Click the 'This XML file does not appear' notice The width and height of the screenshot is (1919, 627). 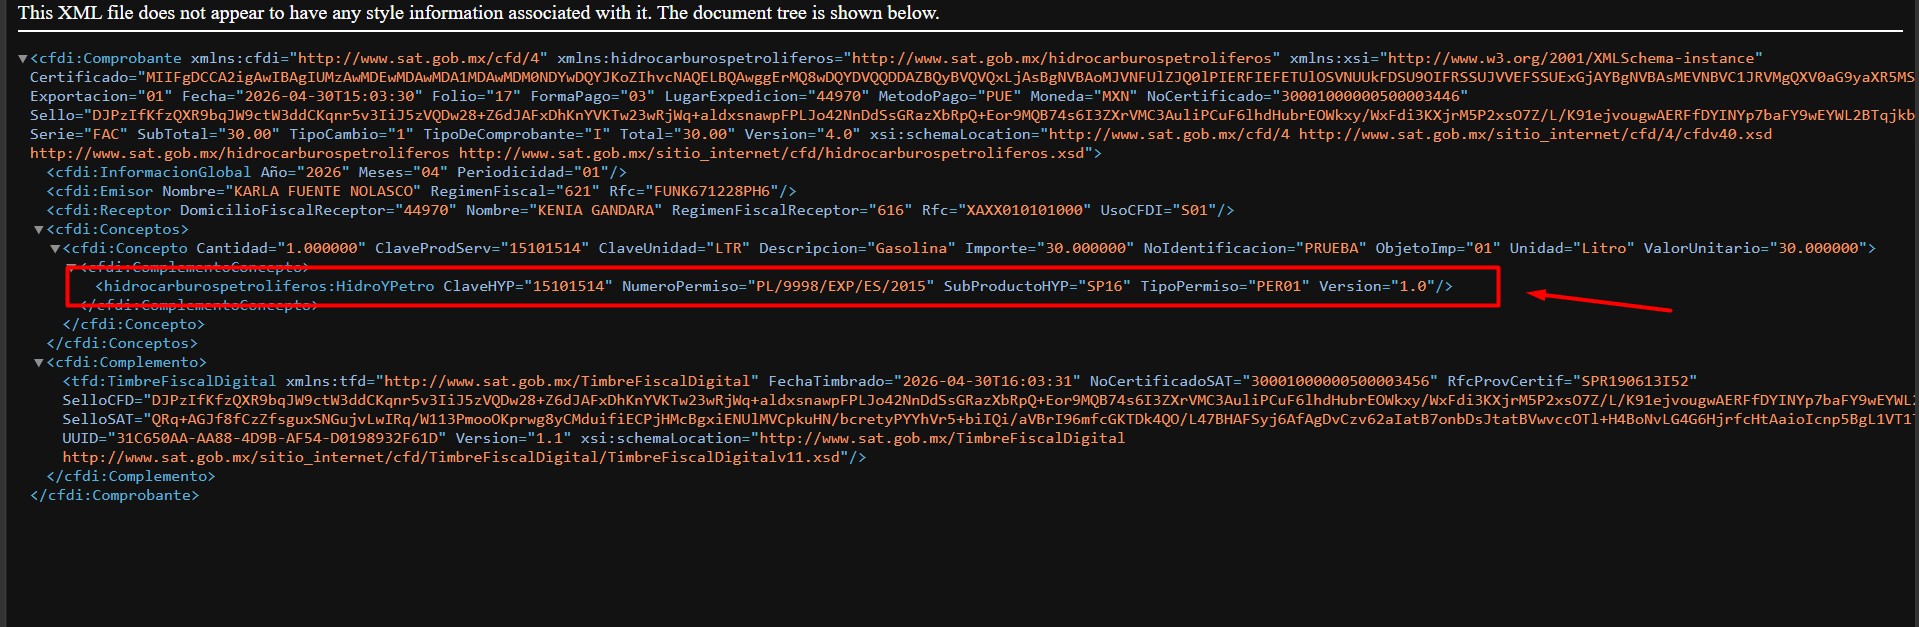(479, 13)
